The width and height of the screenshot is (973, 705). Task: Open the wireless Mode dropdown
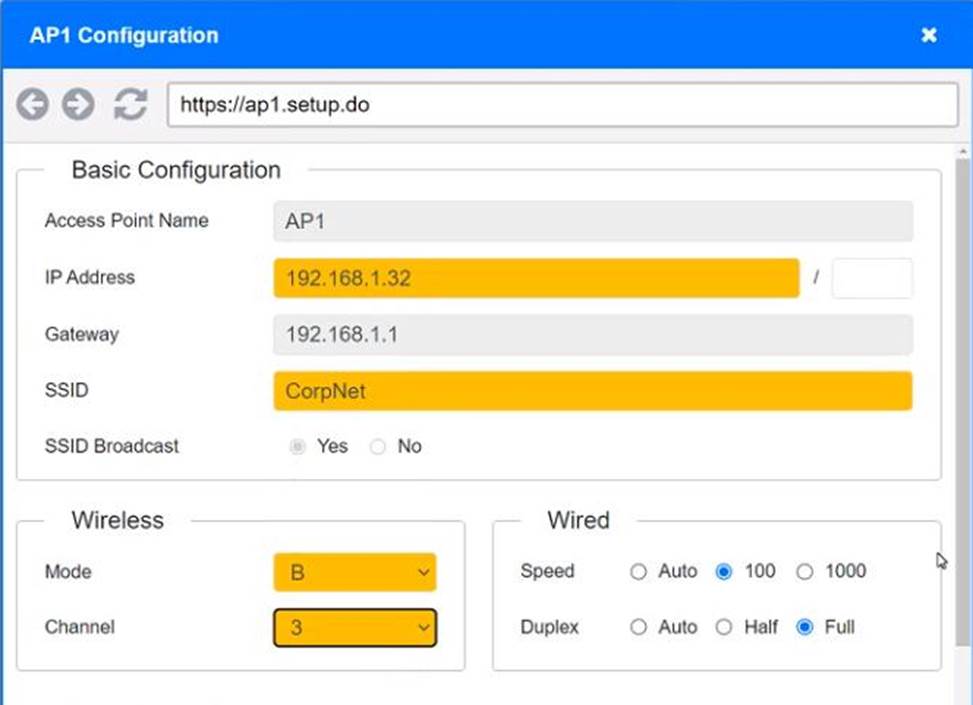pos(355,573)
